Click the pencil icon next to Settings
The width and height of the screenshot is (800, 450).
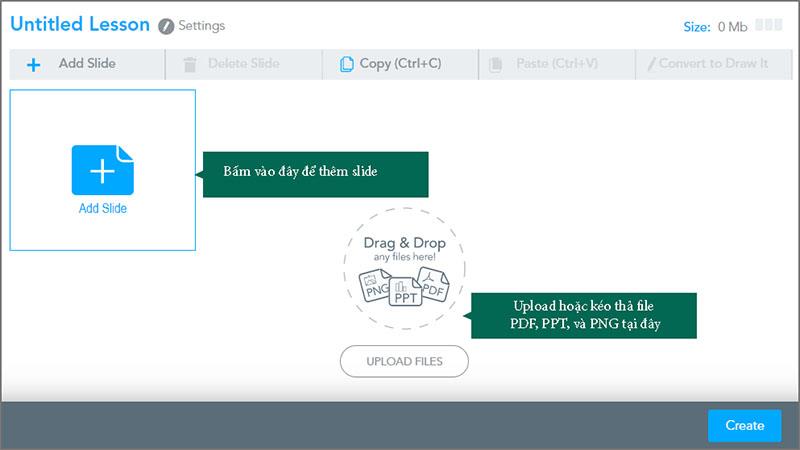(166, 26)
